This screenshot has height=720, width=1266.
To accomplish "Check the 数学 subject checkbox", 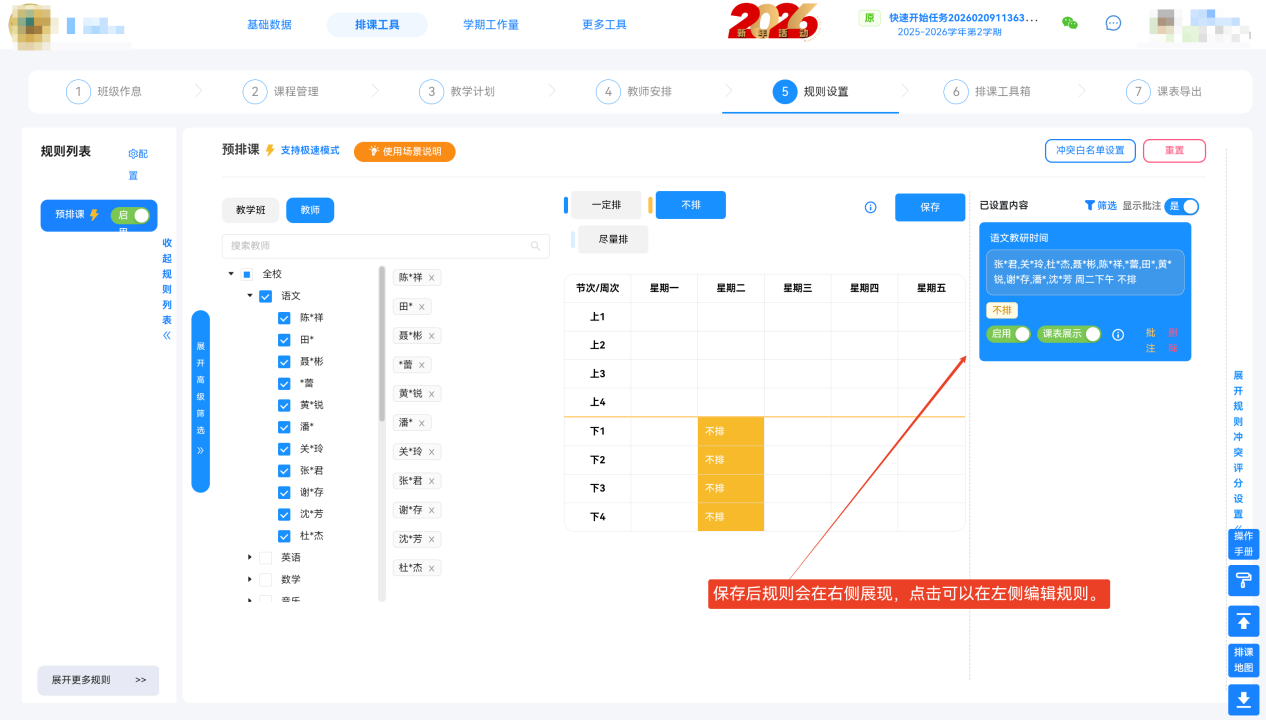I will tap(266, 579).
